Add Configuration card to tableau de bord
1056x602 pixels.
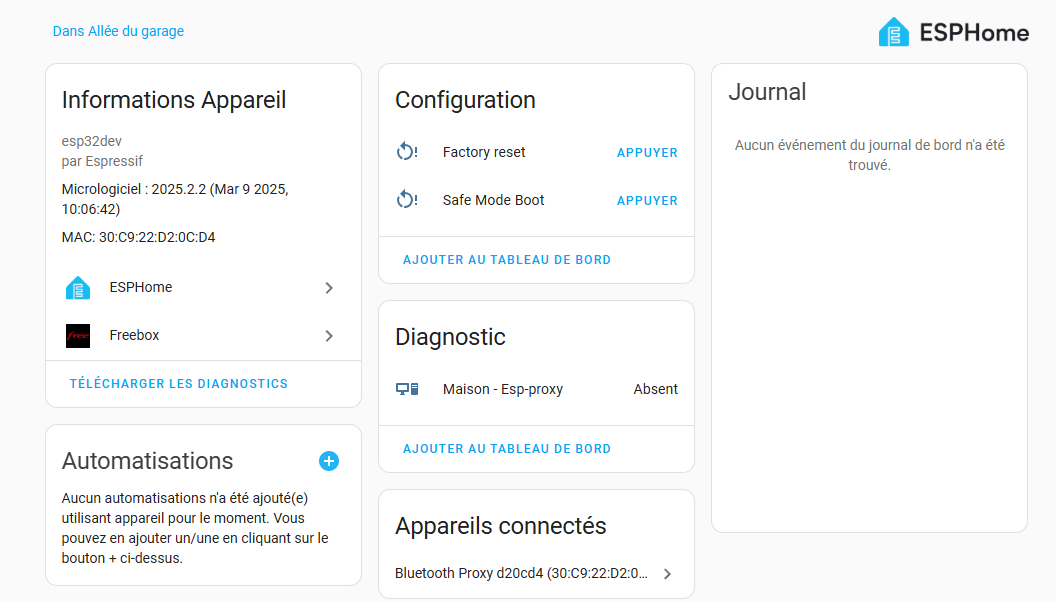(507, 260)
